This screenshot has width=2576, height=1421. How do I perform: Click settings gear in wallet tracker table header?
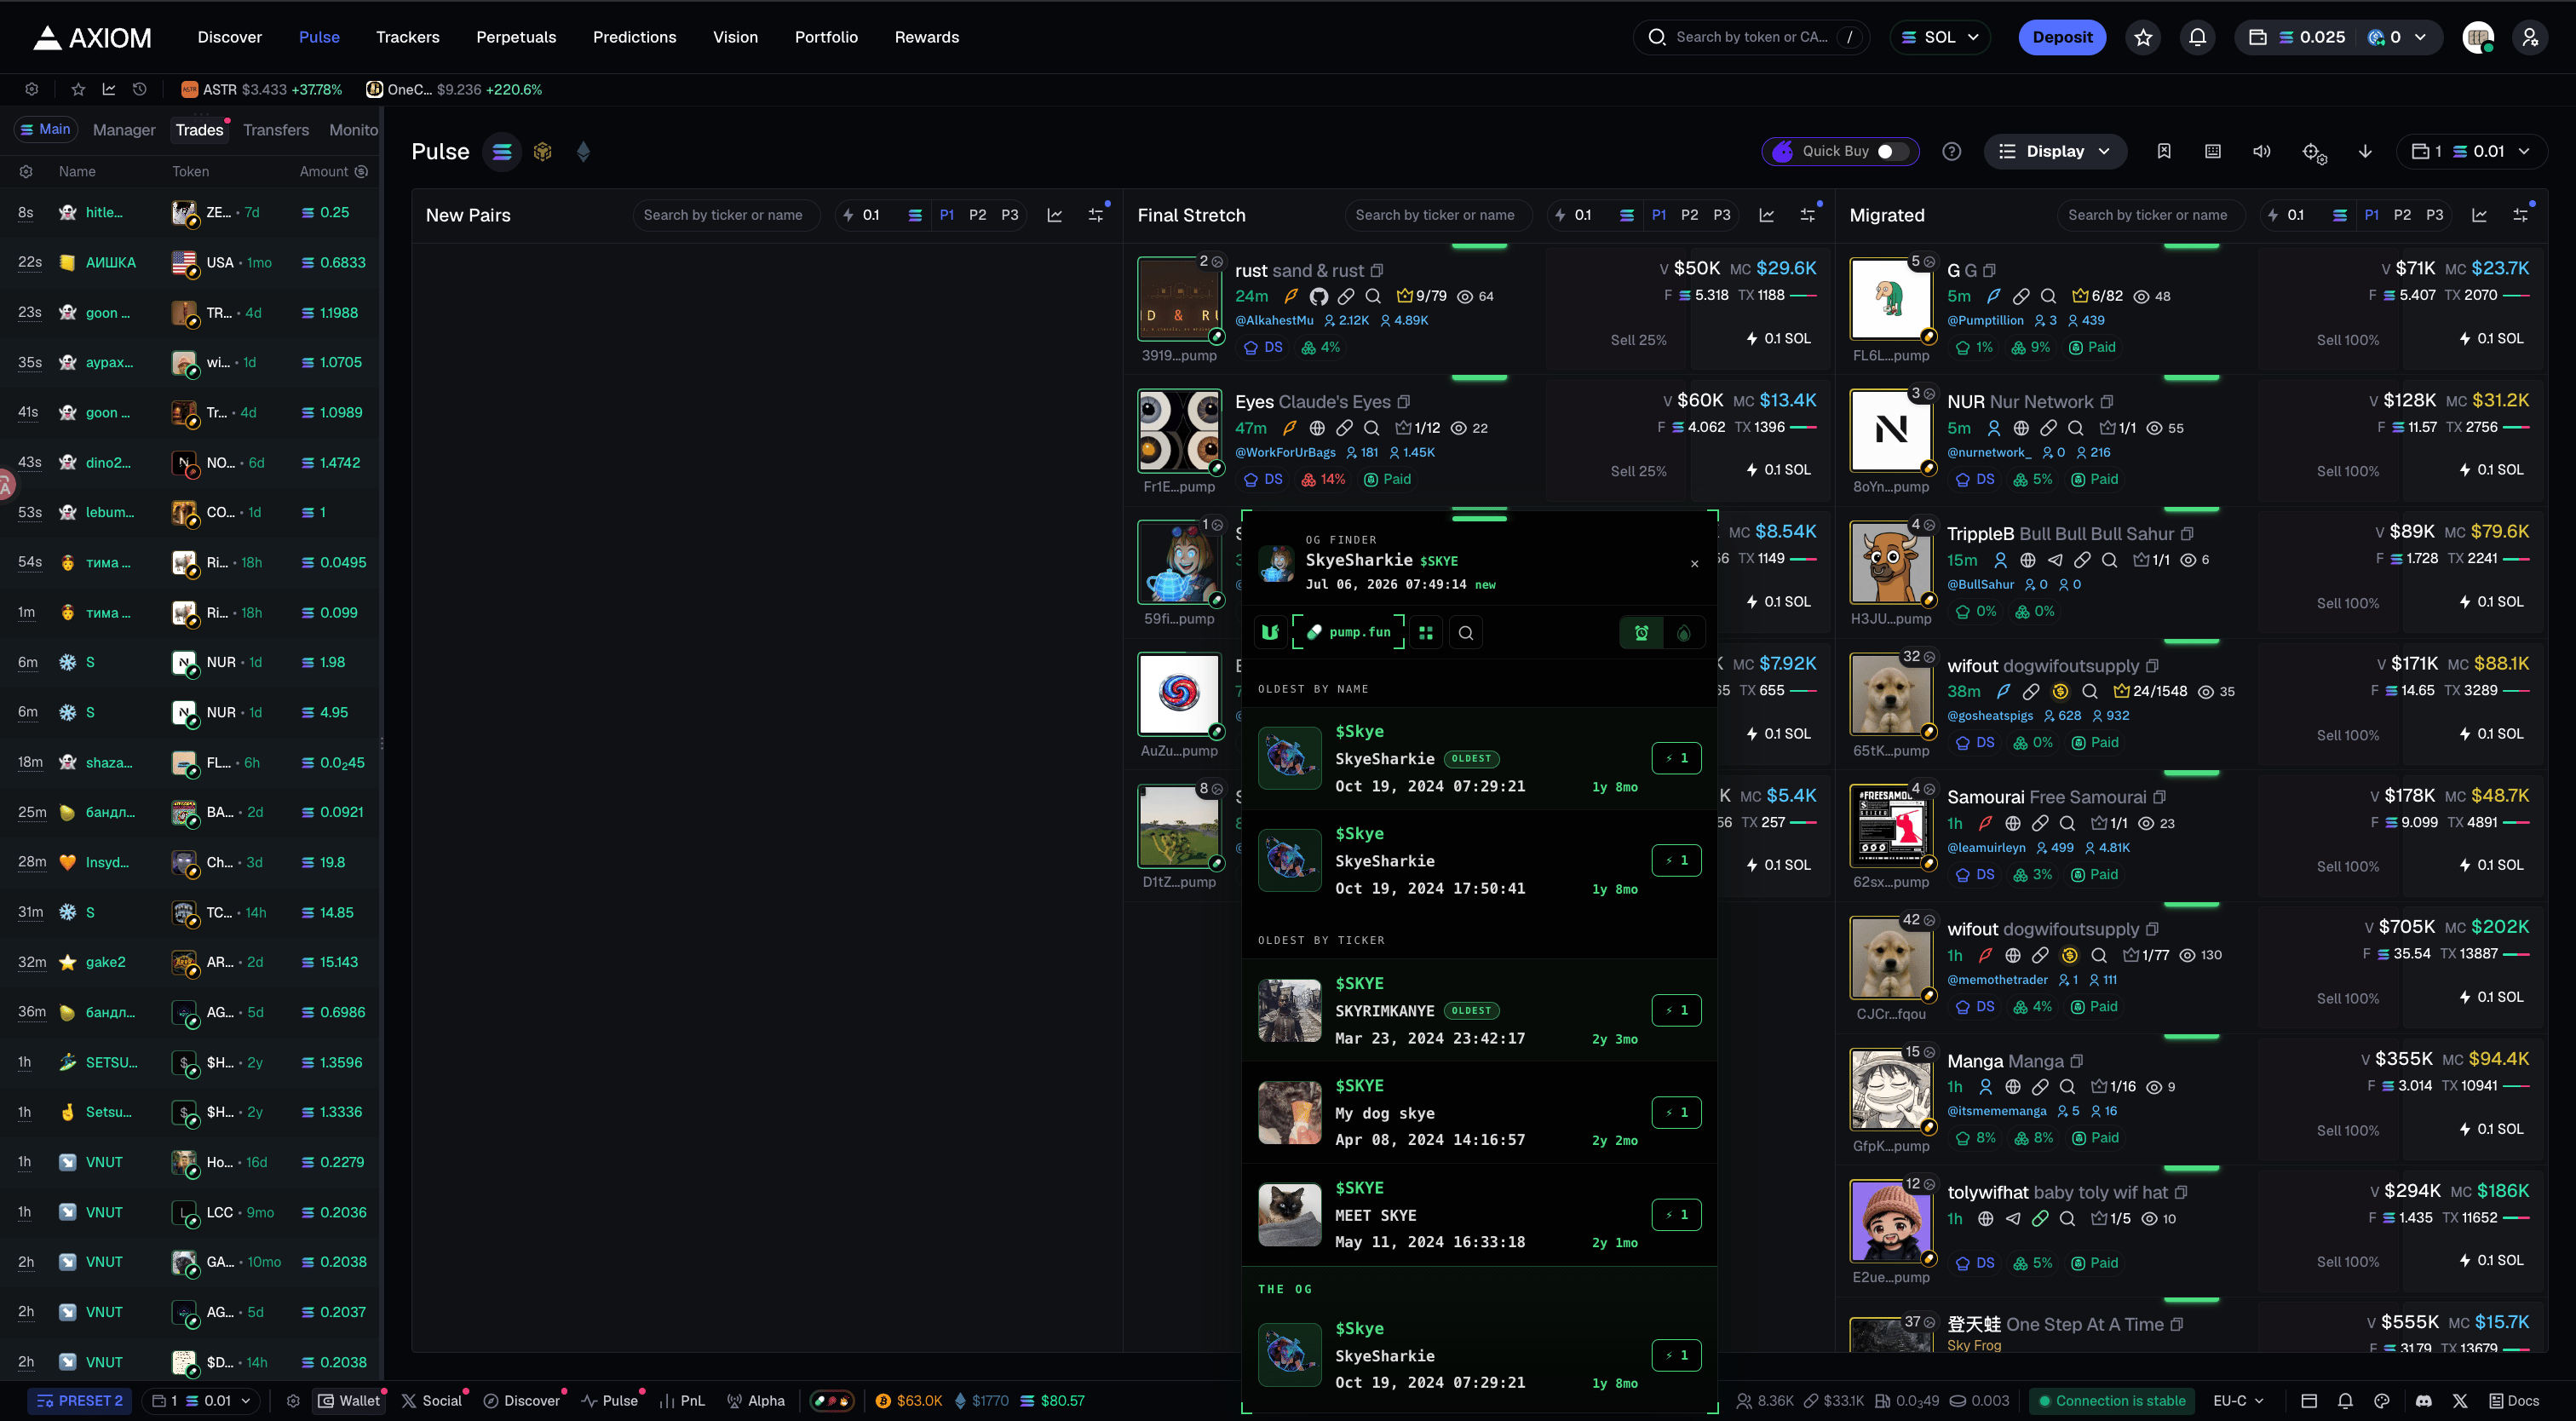pyautogui.click(x=26, y=172)
